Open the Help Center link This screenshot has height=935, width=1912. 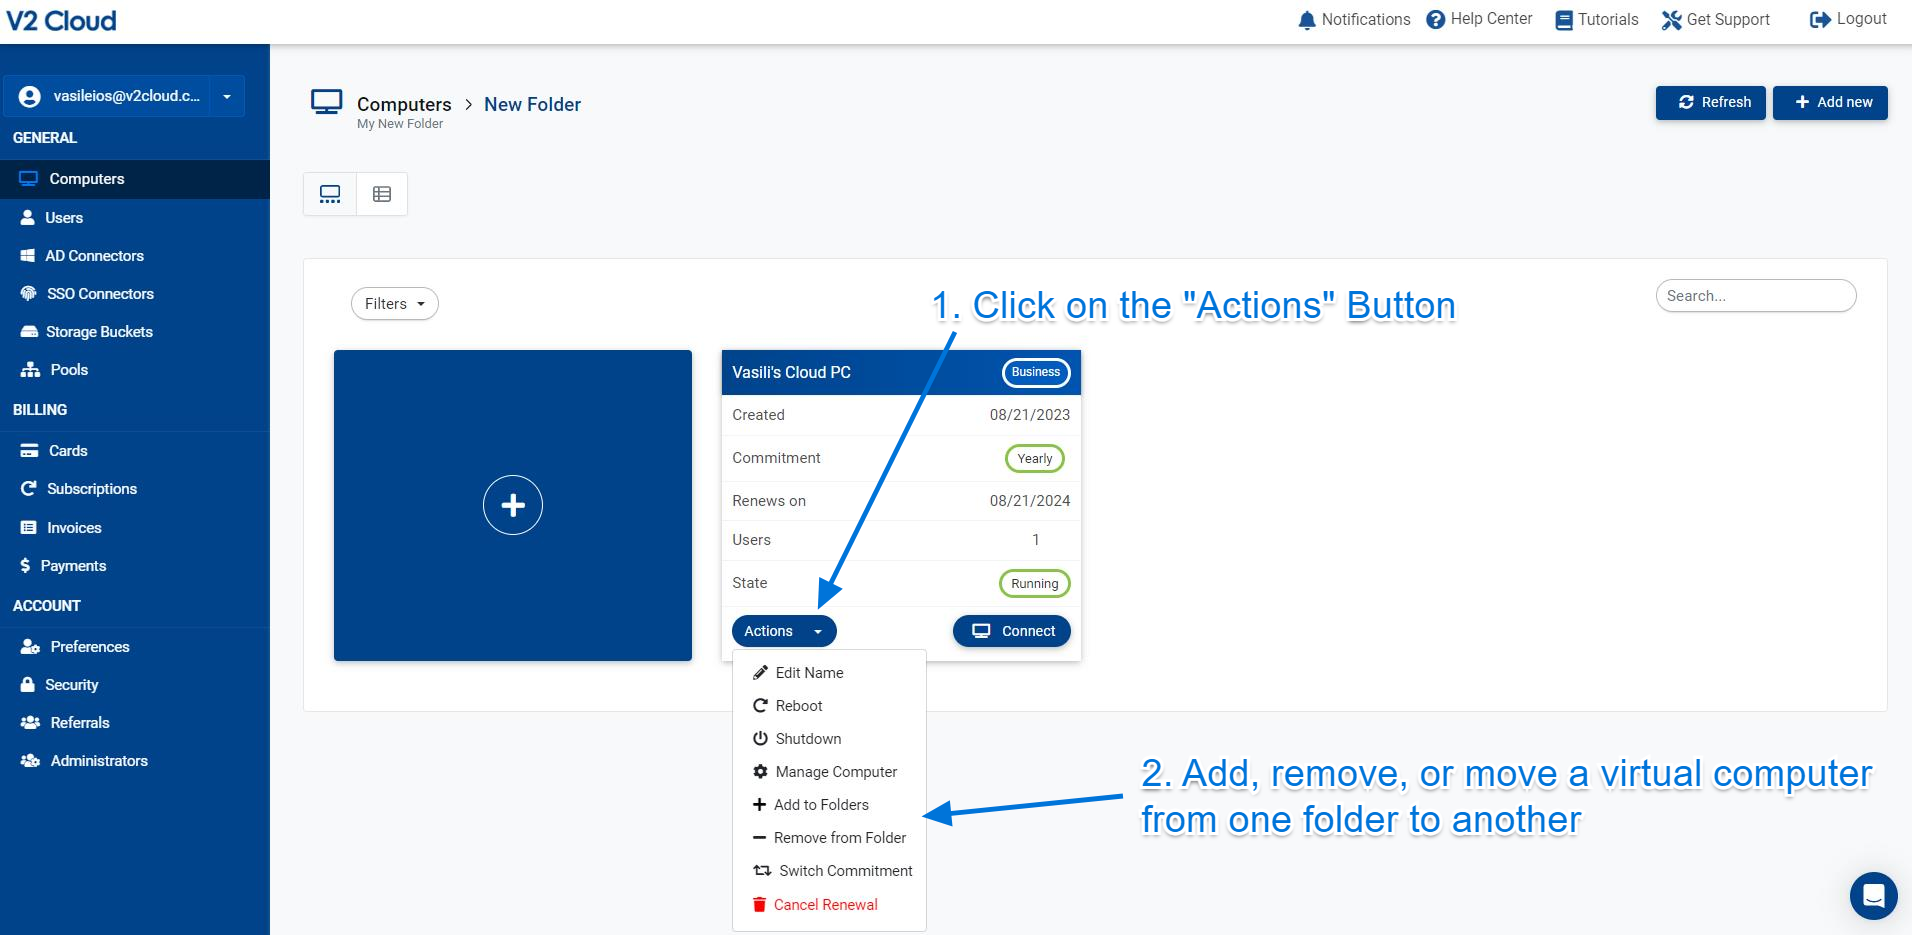1479,19
